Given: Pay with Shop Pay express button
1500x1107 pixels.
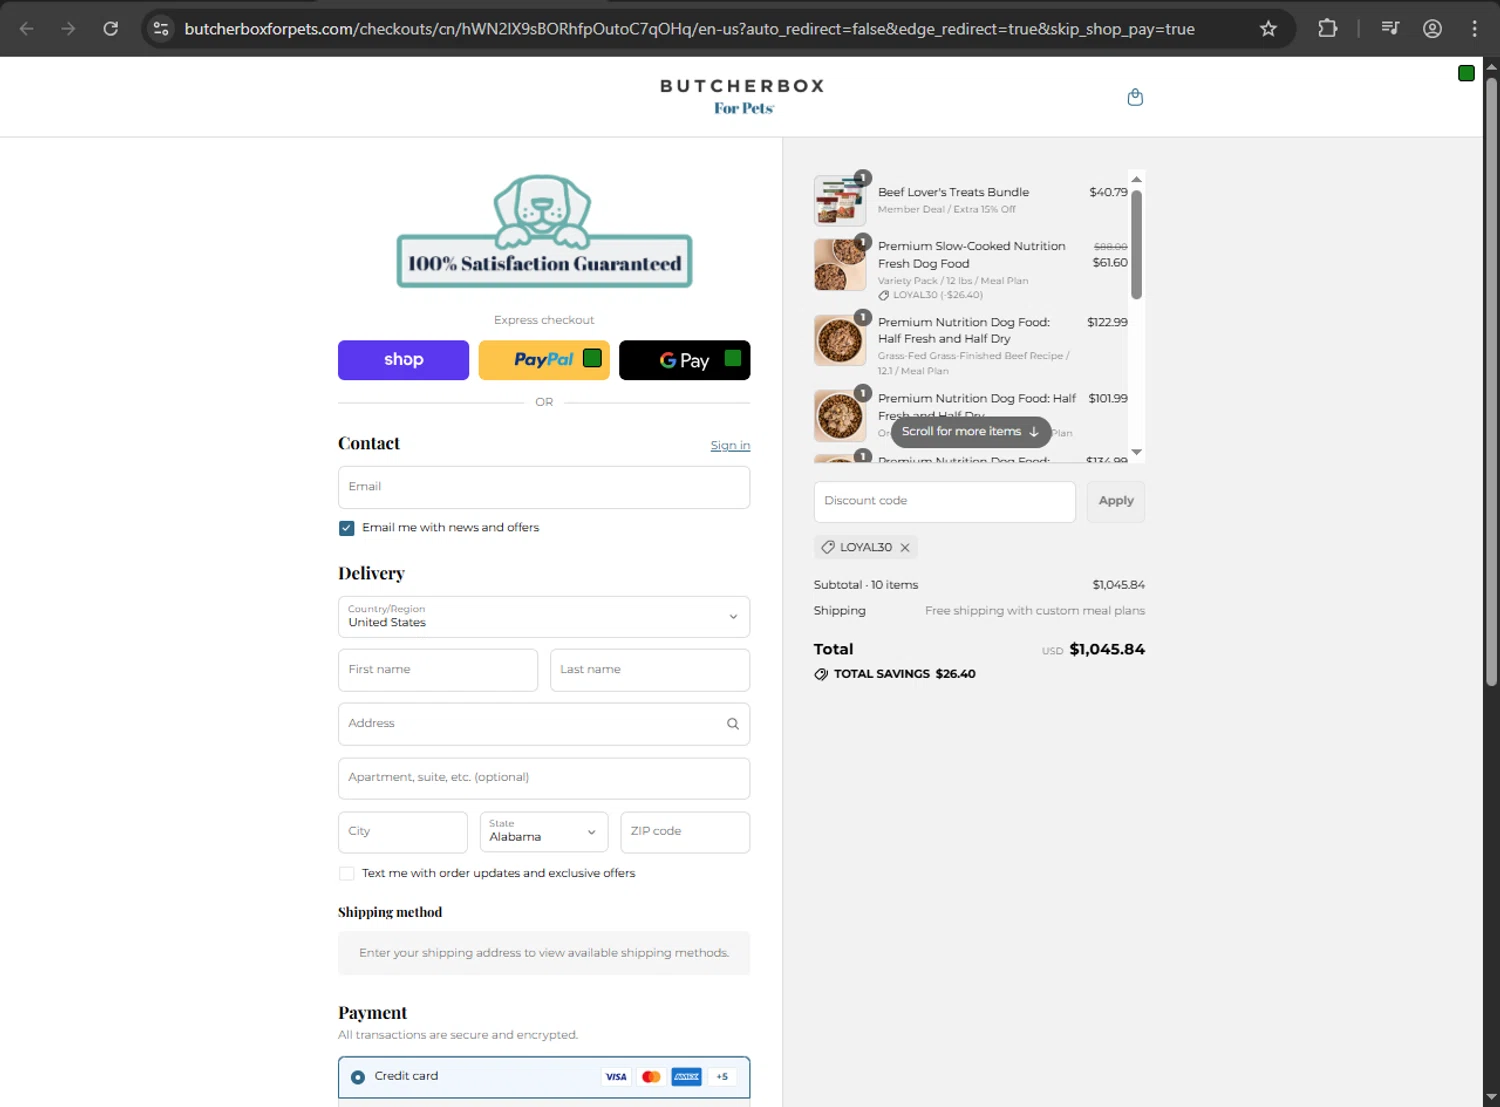Looking at the screenshot, I should [x=403, y=360].
